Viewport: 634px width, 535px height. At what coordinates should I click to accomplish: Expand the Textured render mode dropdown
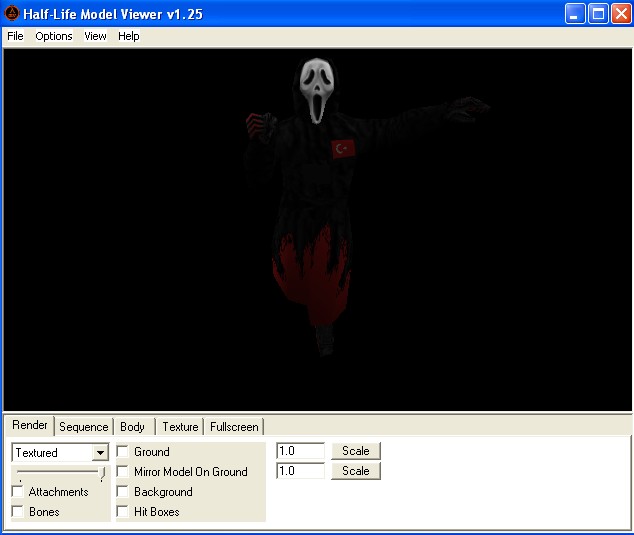[x=100, y=453]
